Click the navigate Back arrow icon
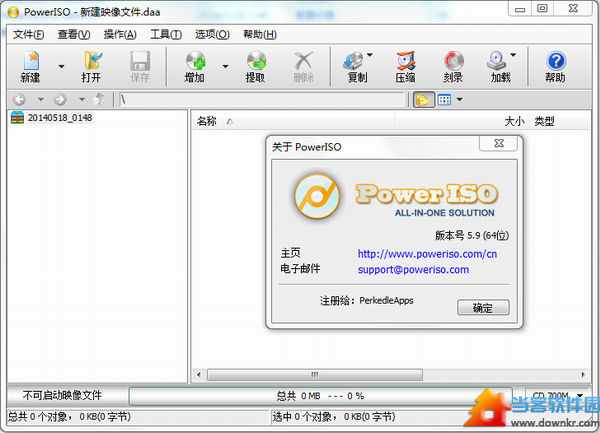600x433 pixels. coord(19,99)
